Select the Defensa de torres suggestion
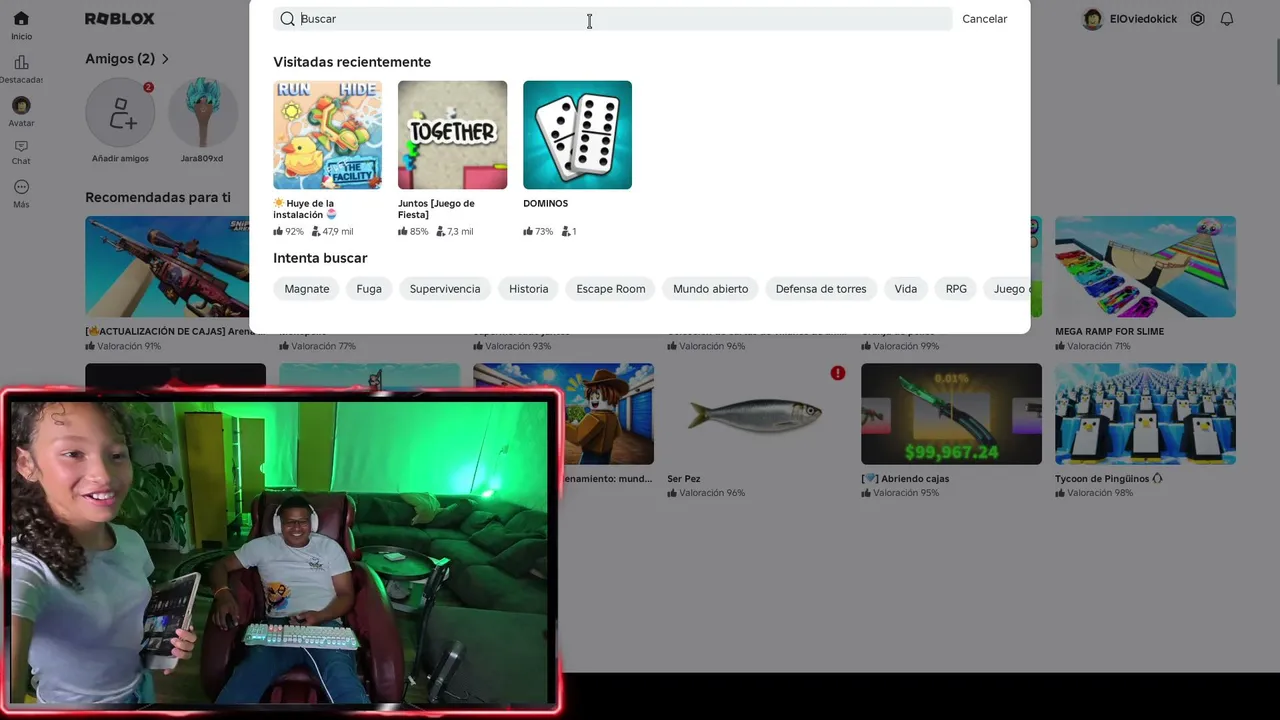 pos(821,289)
